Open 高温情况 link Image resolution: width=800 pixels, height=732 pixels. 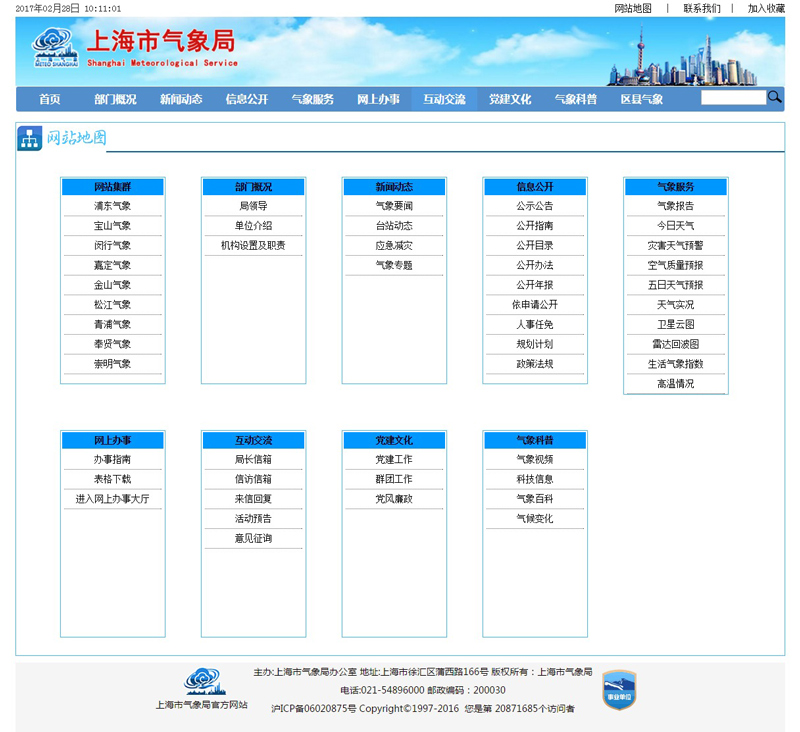(x=676, y=384)
